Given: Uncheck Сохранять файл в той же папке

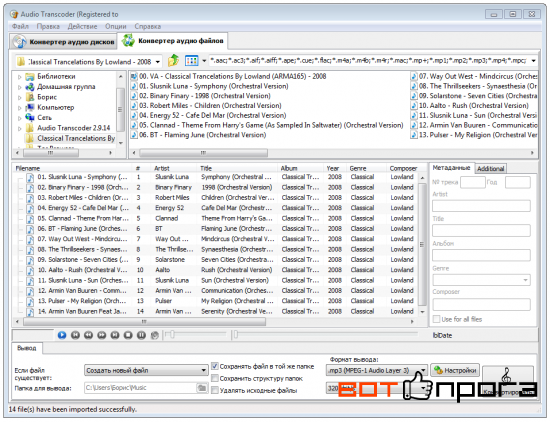Looking at the screenshot, I should click(215, 367).
